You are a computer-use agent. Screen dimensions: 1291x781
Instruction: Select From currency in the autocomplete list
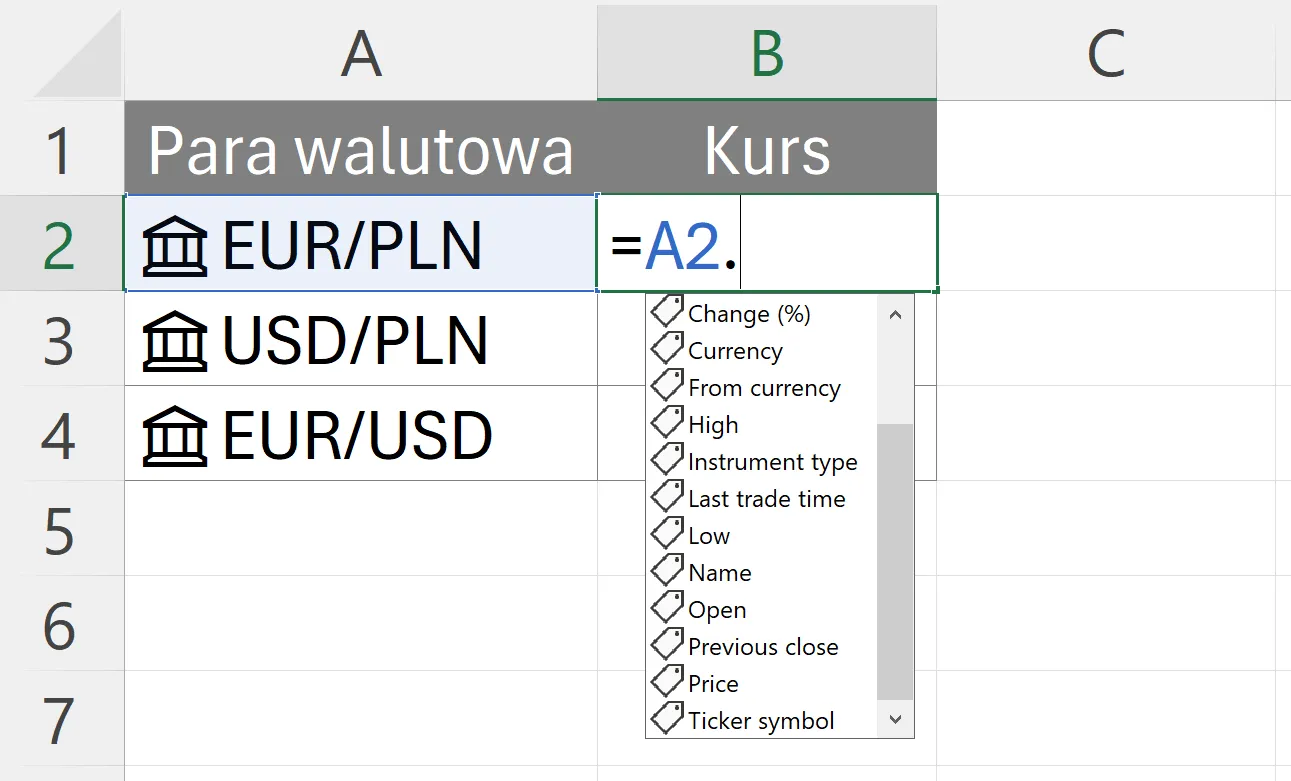pos(764,388)
